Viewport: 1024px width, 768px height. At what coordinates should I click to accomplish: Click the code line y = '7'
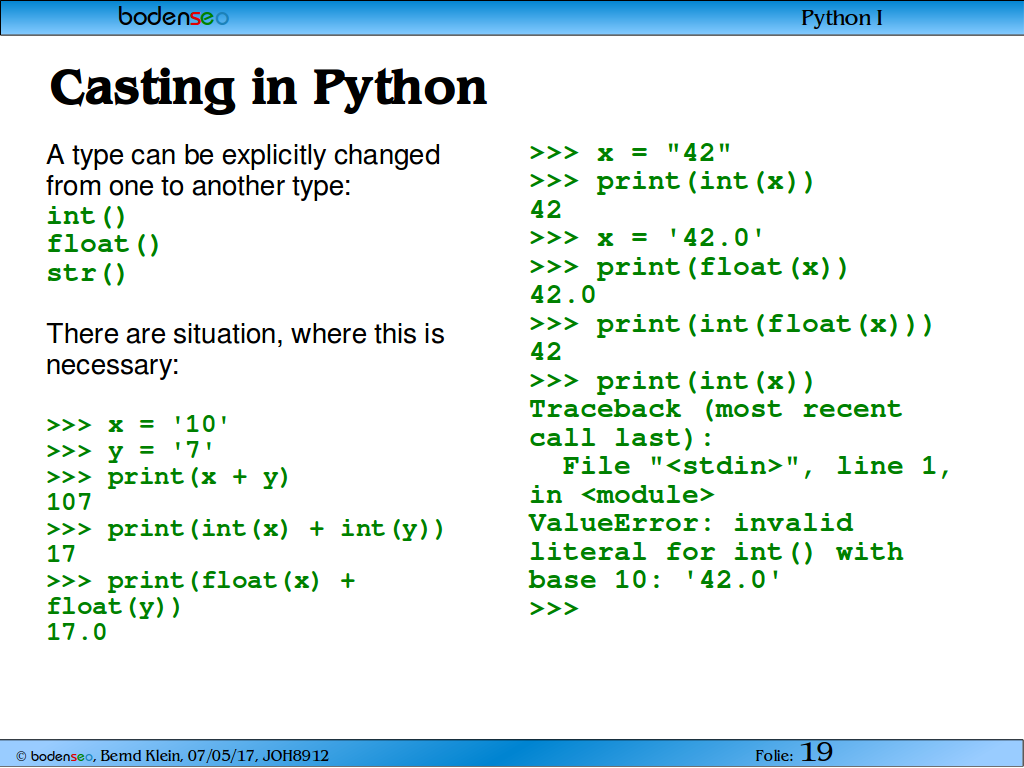point(130,451)
